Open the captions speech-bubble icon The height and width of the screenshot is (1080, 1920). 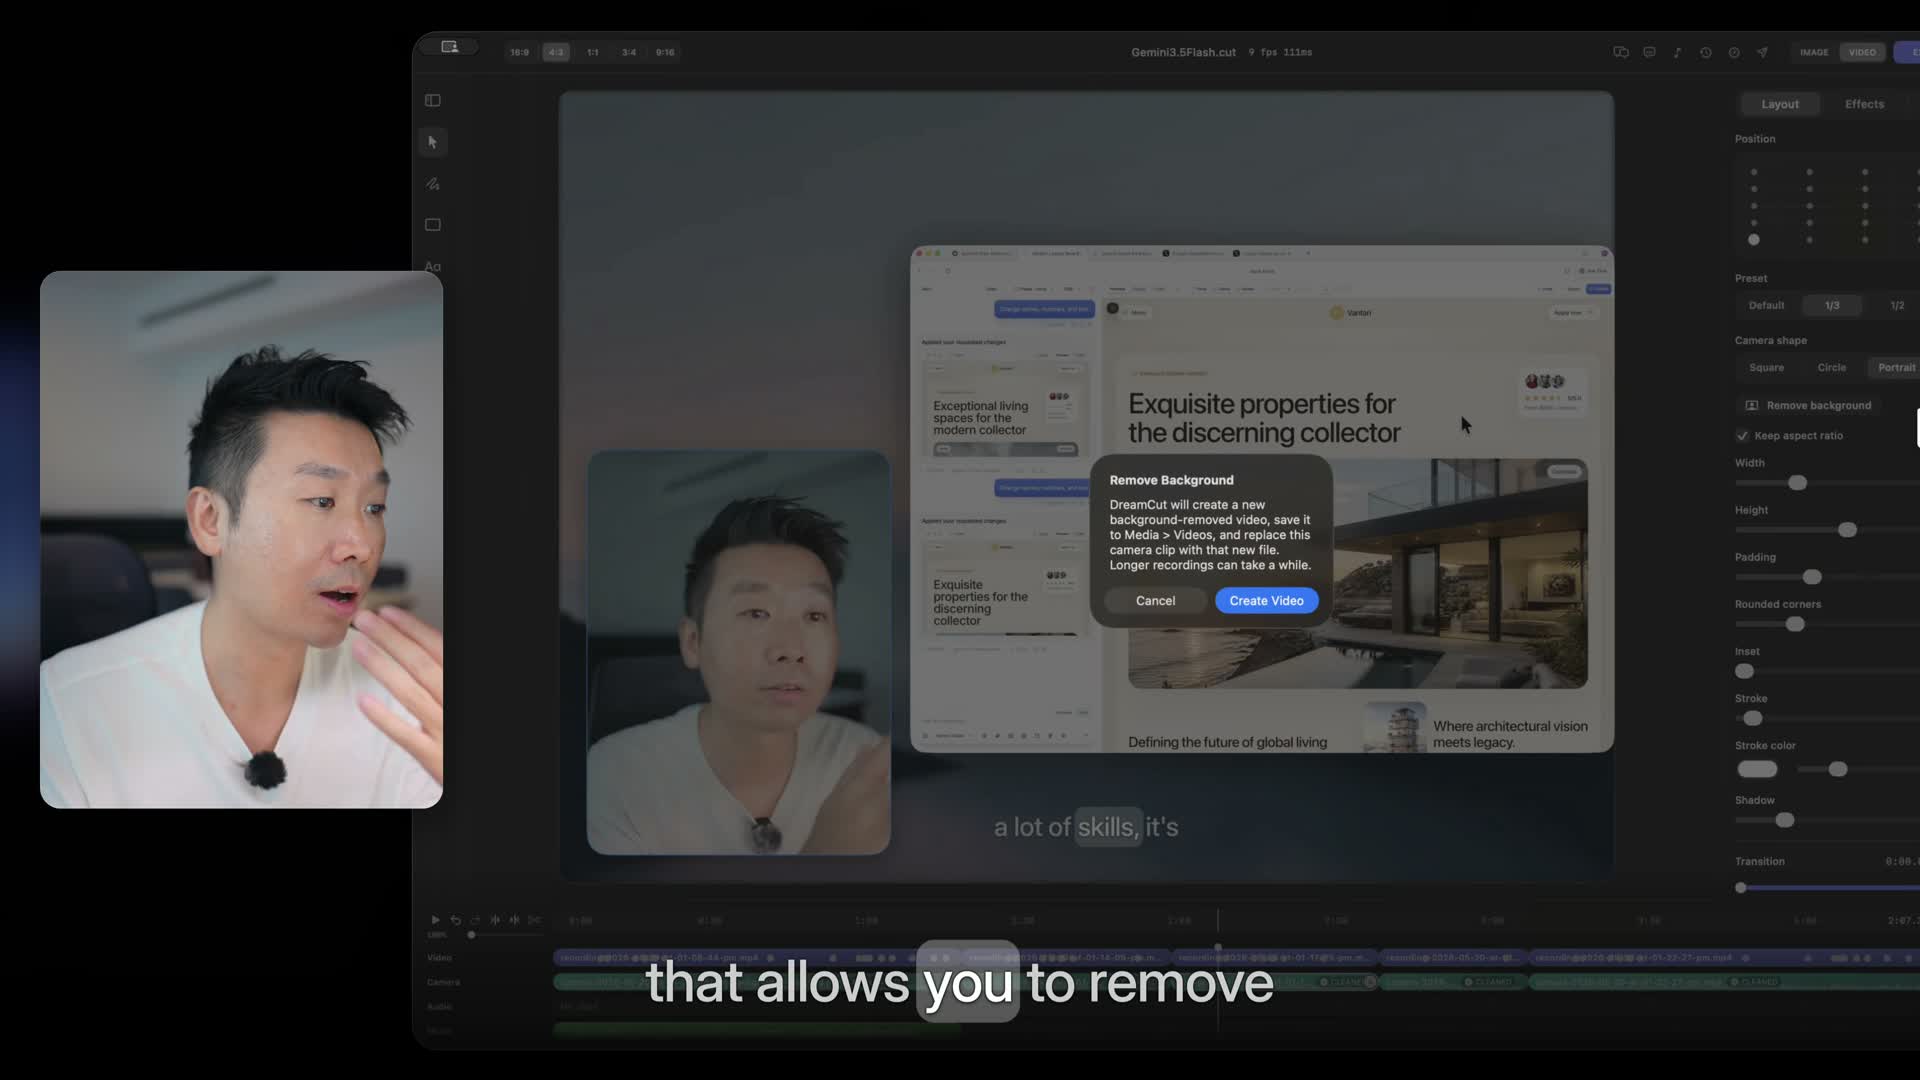tap(1649, 52)
